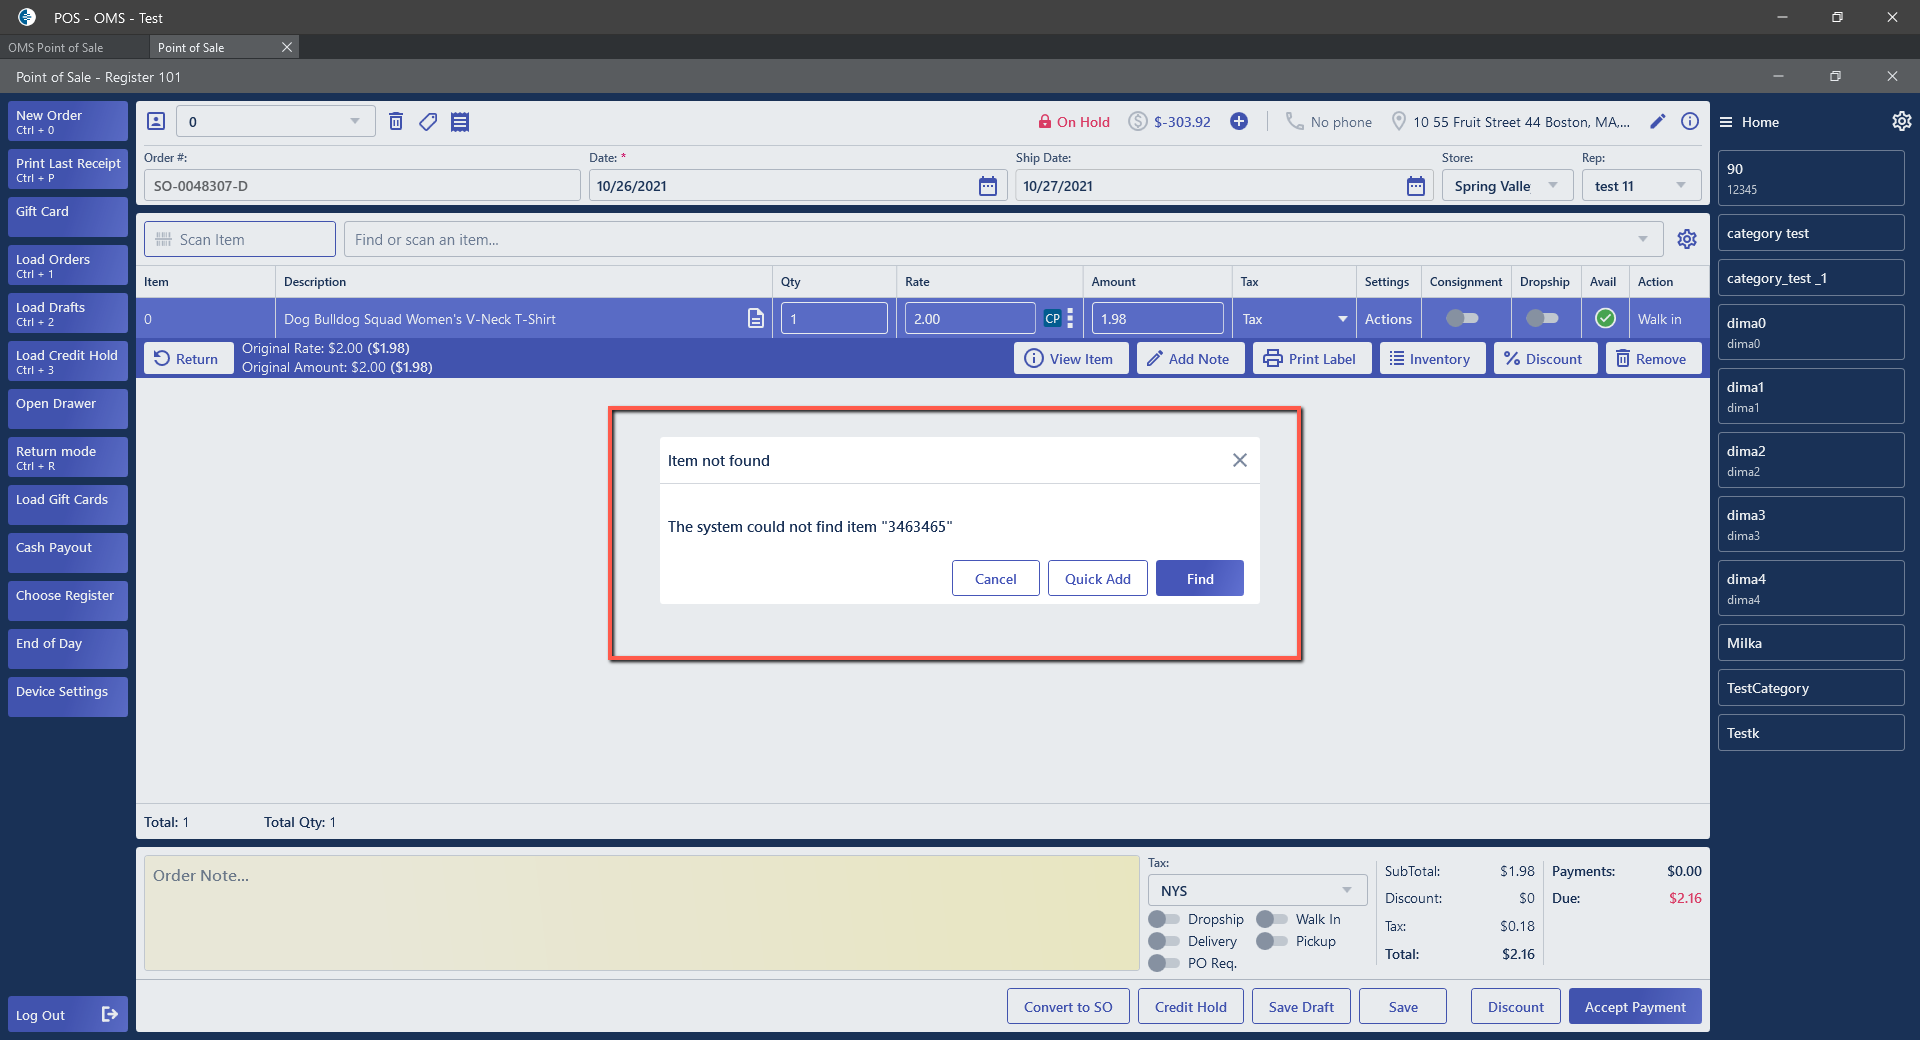Open the Rep dropdown test 11
The height and width of the screenshot is (1040, 1920).
[1642, 186]
